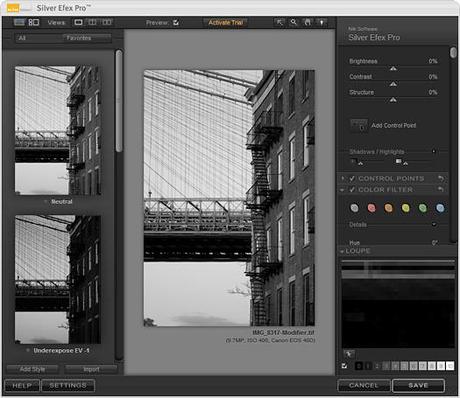This screenshot has height=398, width=460.
Task: Reset the Control Points section
Action: [x=441, y=179]
